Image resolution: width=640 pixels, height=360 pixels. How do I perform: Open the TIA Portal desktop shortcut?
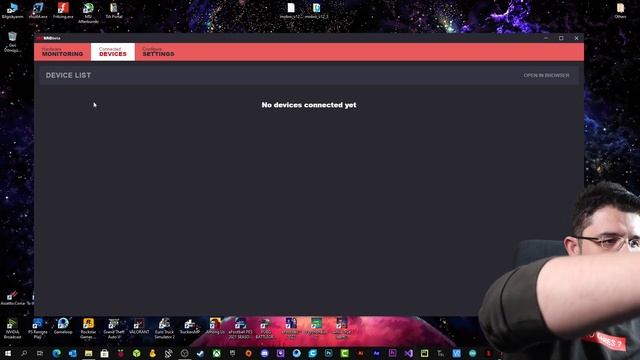click(x=114, y=11)
